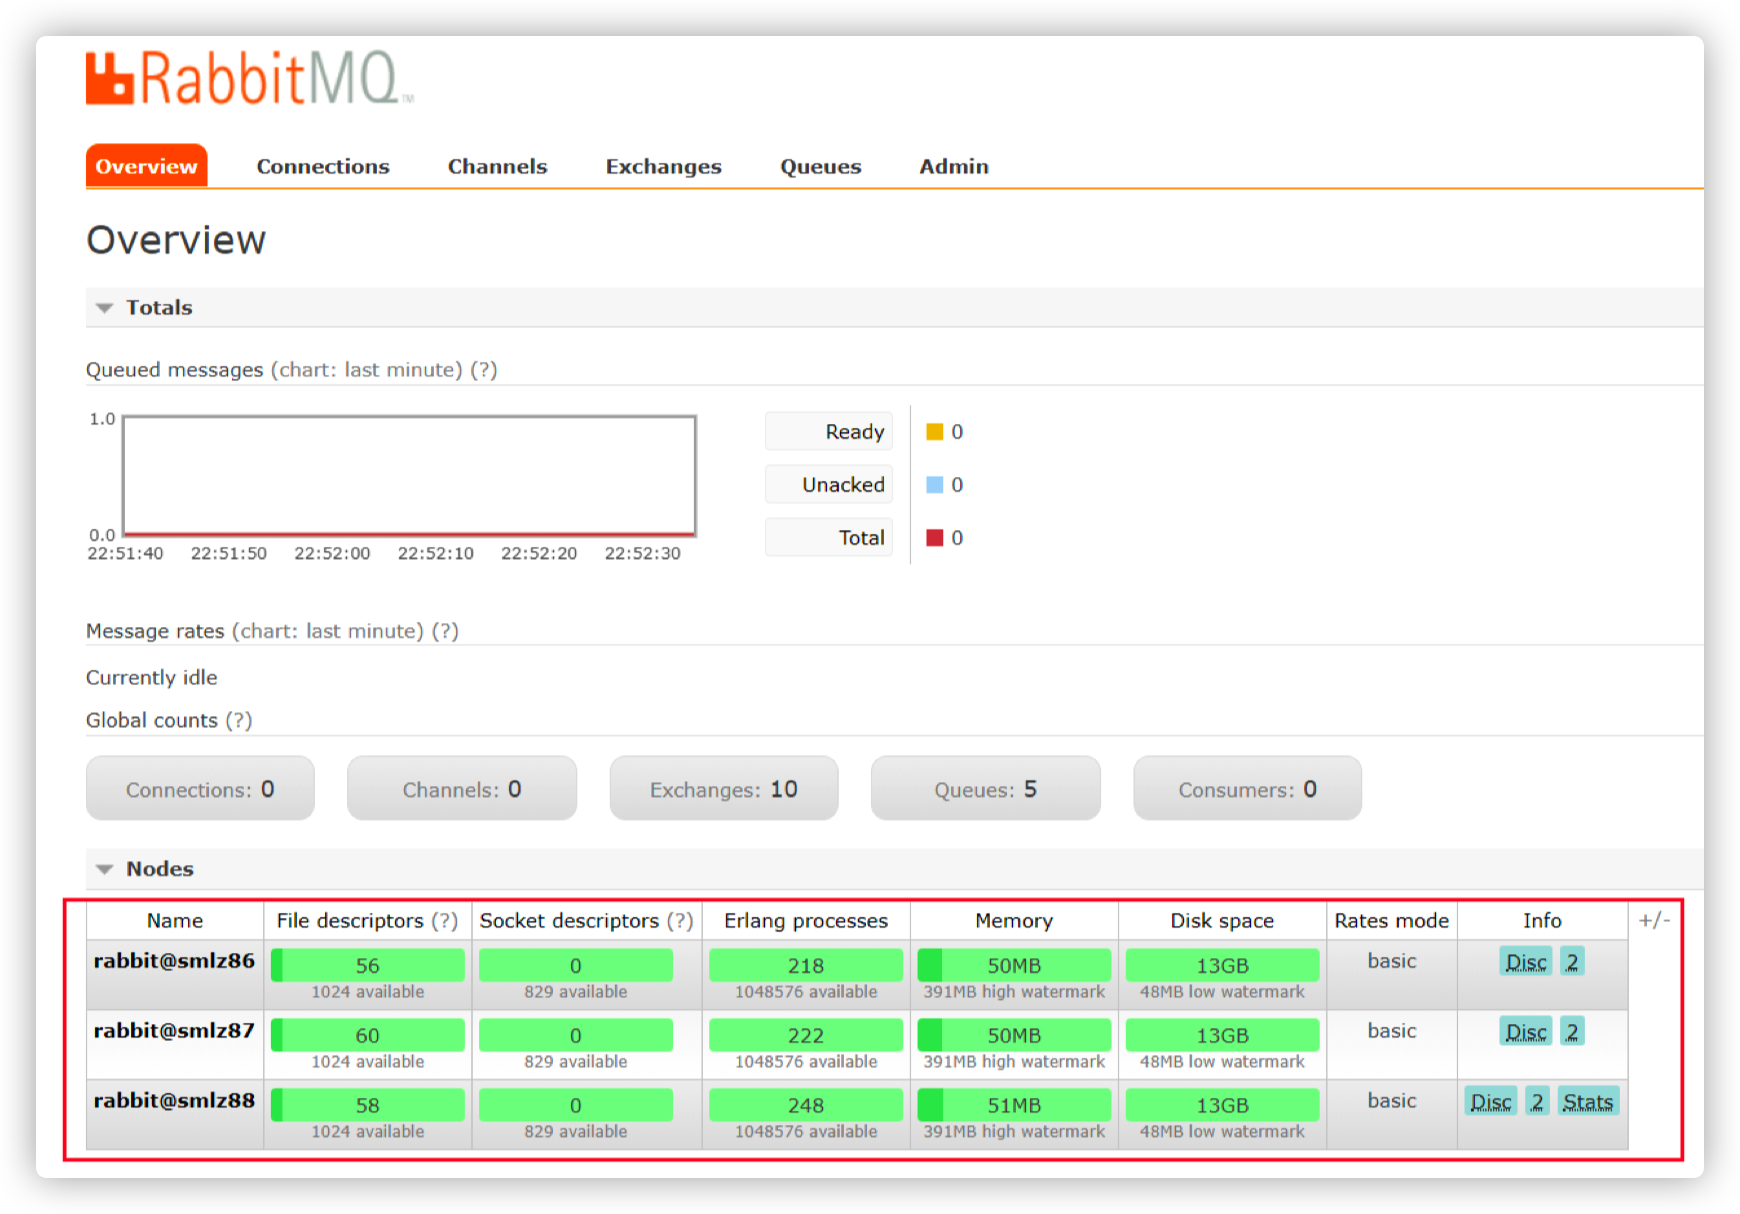Click disk space bar for rabbit@smlz87
Image resolution: width=1740 pixels, height=1214 pixels.
(x=1222, y=1036)
